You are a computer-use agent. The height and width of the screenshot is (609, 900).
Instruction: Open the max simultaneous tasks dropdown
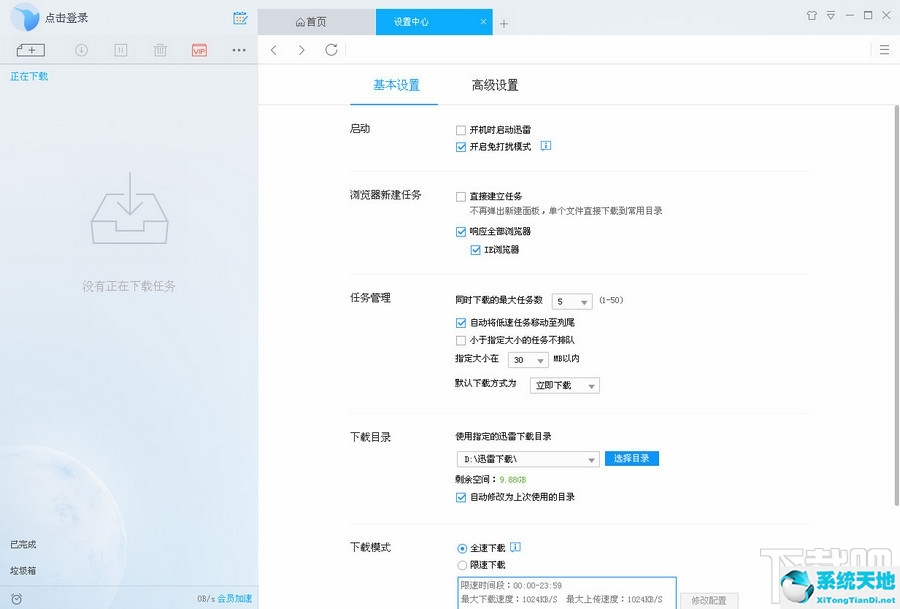(x=572, y=301)
